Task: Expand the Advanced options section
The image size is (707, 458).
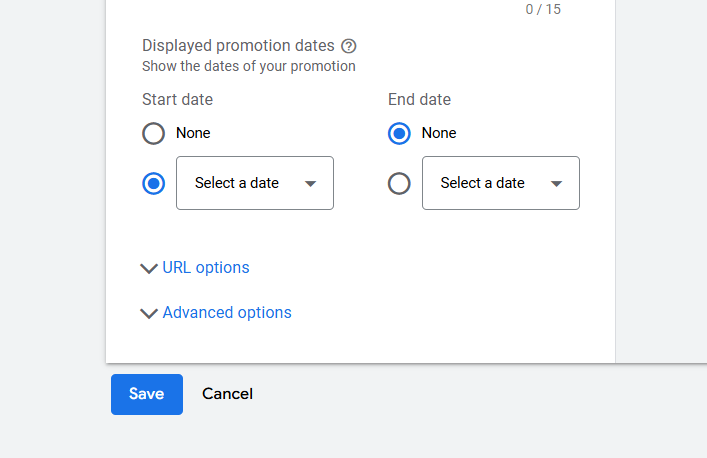Action: [x=227, y=313]
